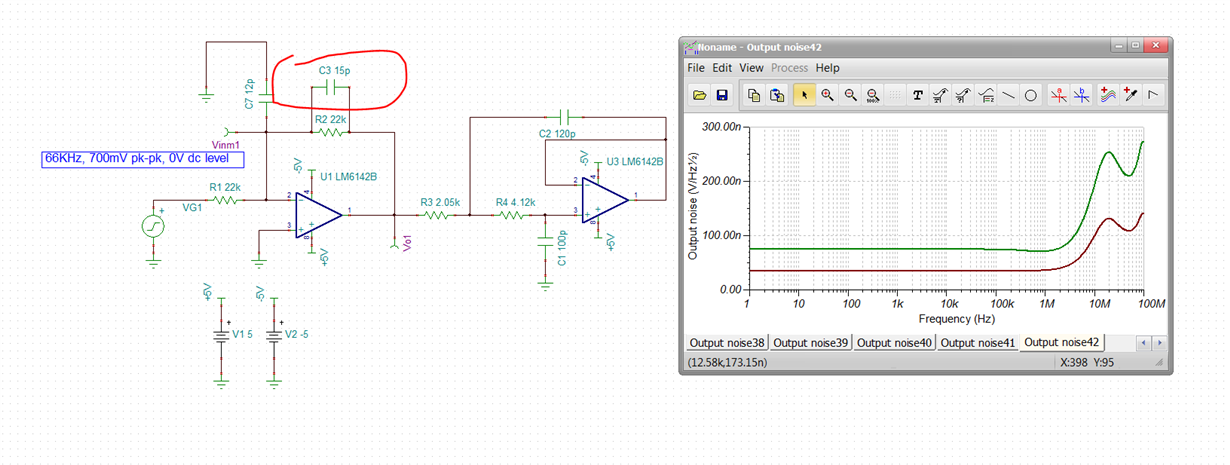Select the Zoom out magnifier tool
Screen dimensions: 1230x465
(850, 95)
